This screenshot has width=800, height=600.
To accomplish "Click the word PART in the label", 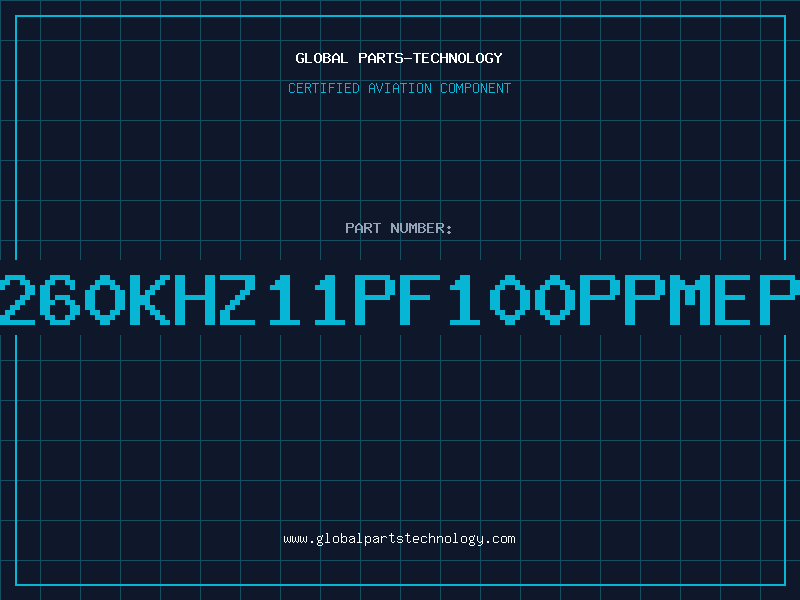I will [363, 228].
